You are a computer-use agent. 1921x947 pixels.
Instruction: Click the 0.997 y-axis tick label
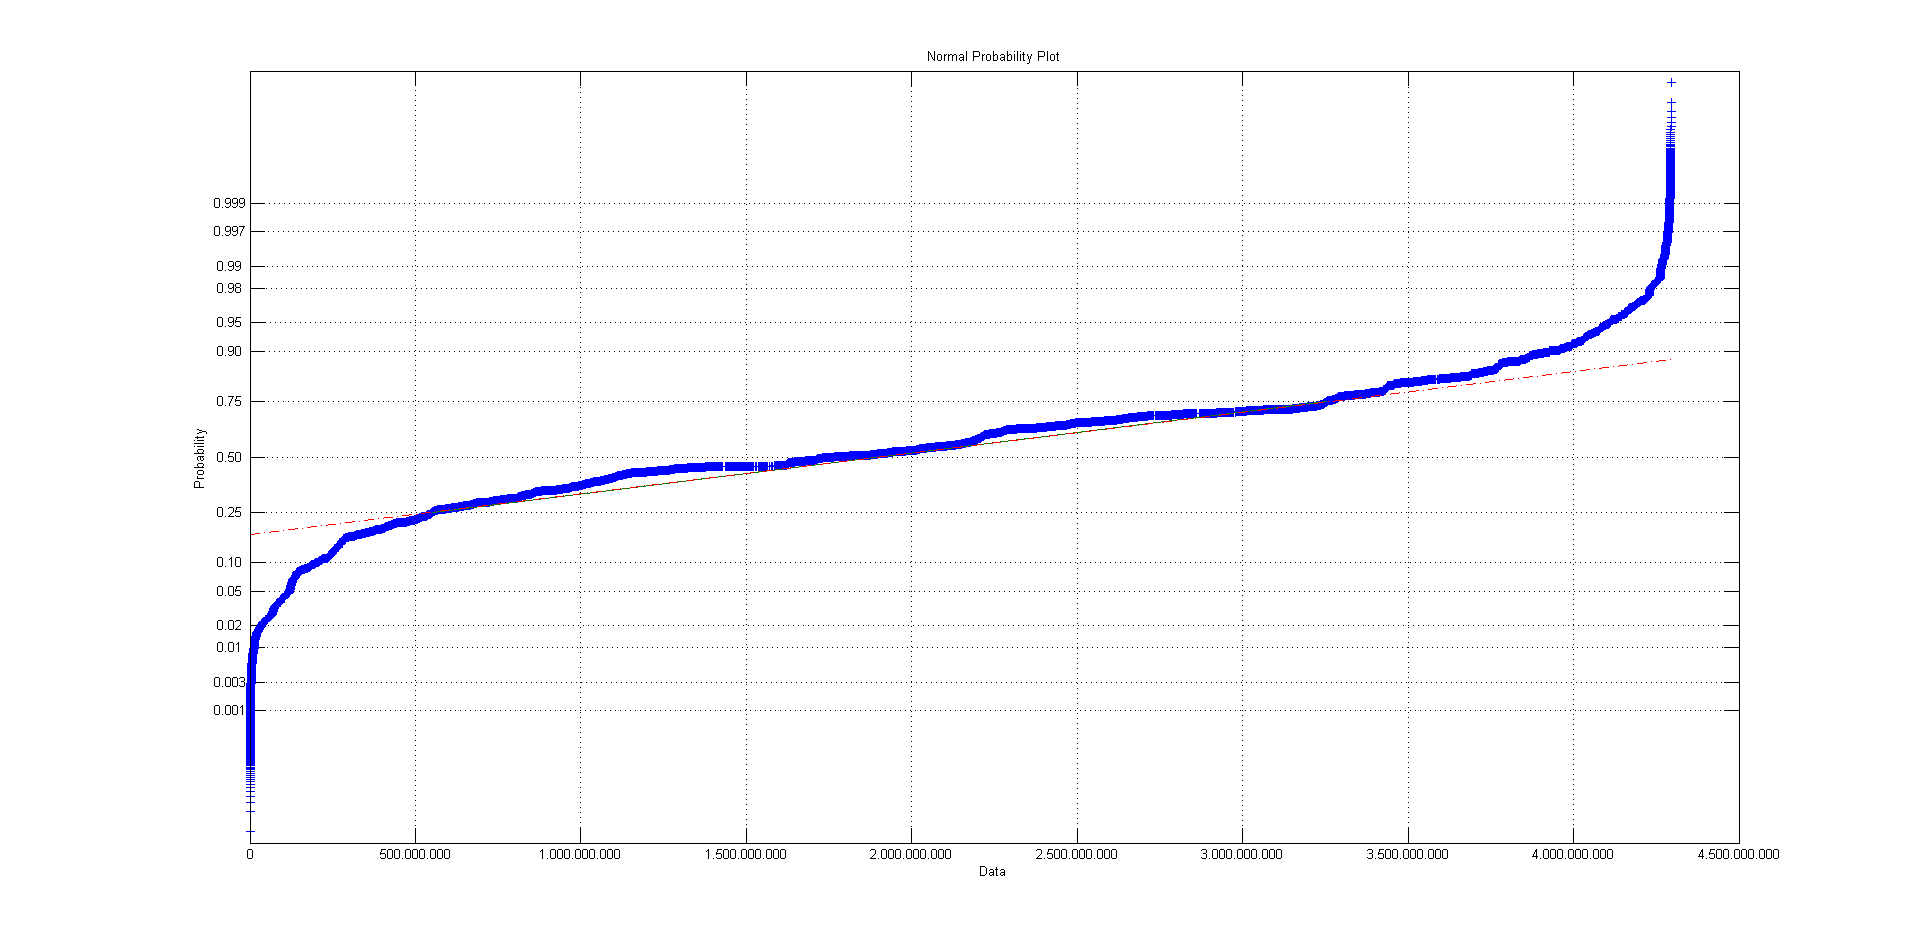tap(229, 231)
